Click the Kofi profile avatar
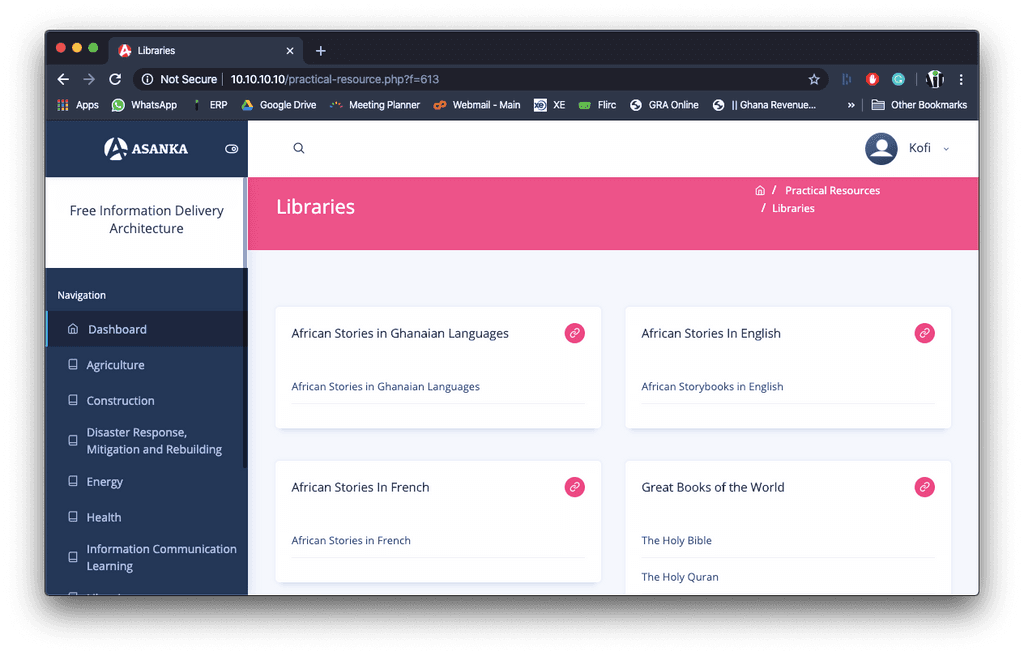The width and height of the screenshot is (1024, 655). point(881,149)
